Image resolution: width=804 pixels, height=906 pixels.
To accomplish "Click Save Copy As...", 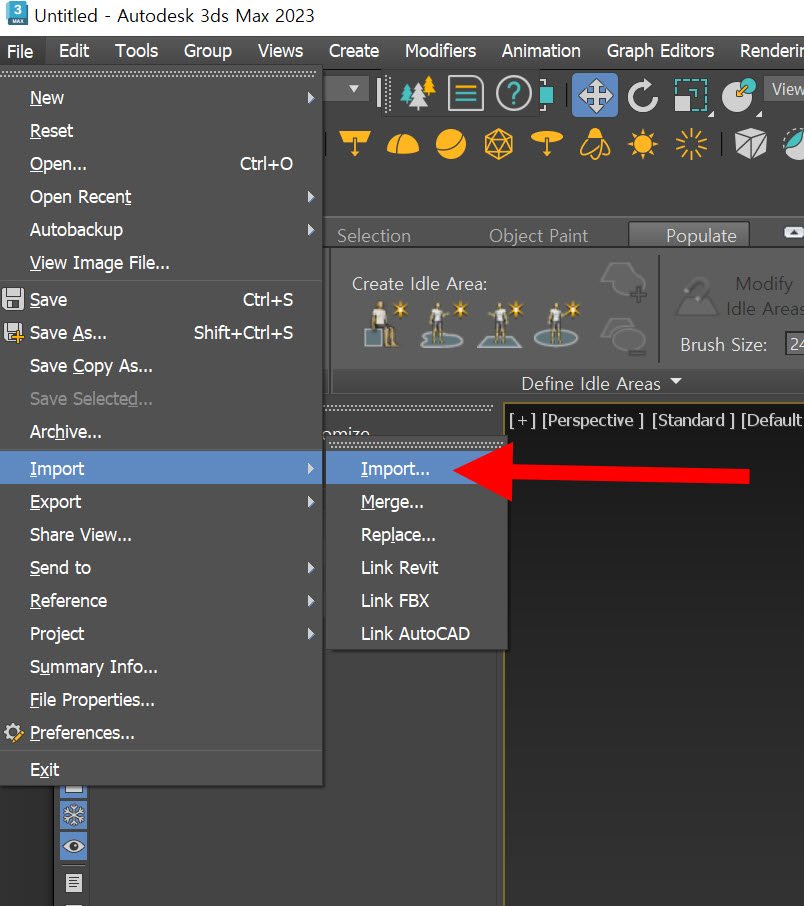I will pos(161,366).
